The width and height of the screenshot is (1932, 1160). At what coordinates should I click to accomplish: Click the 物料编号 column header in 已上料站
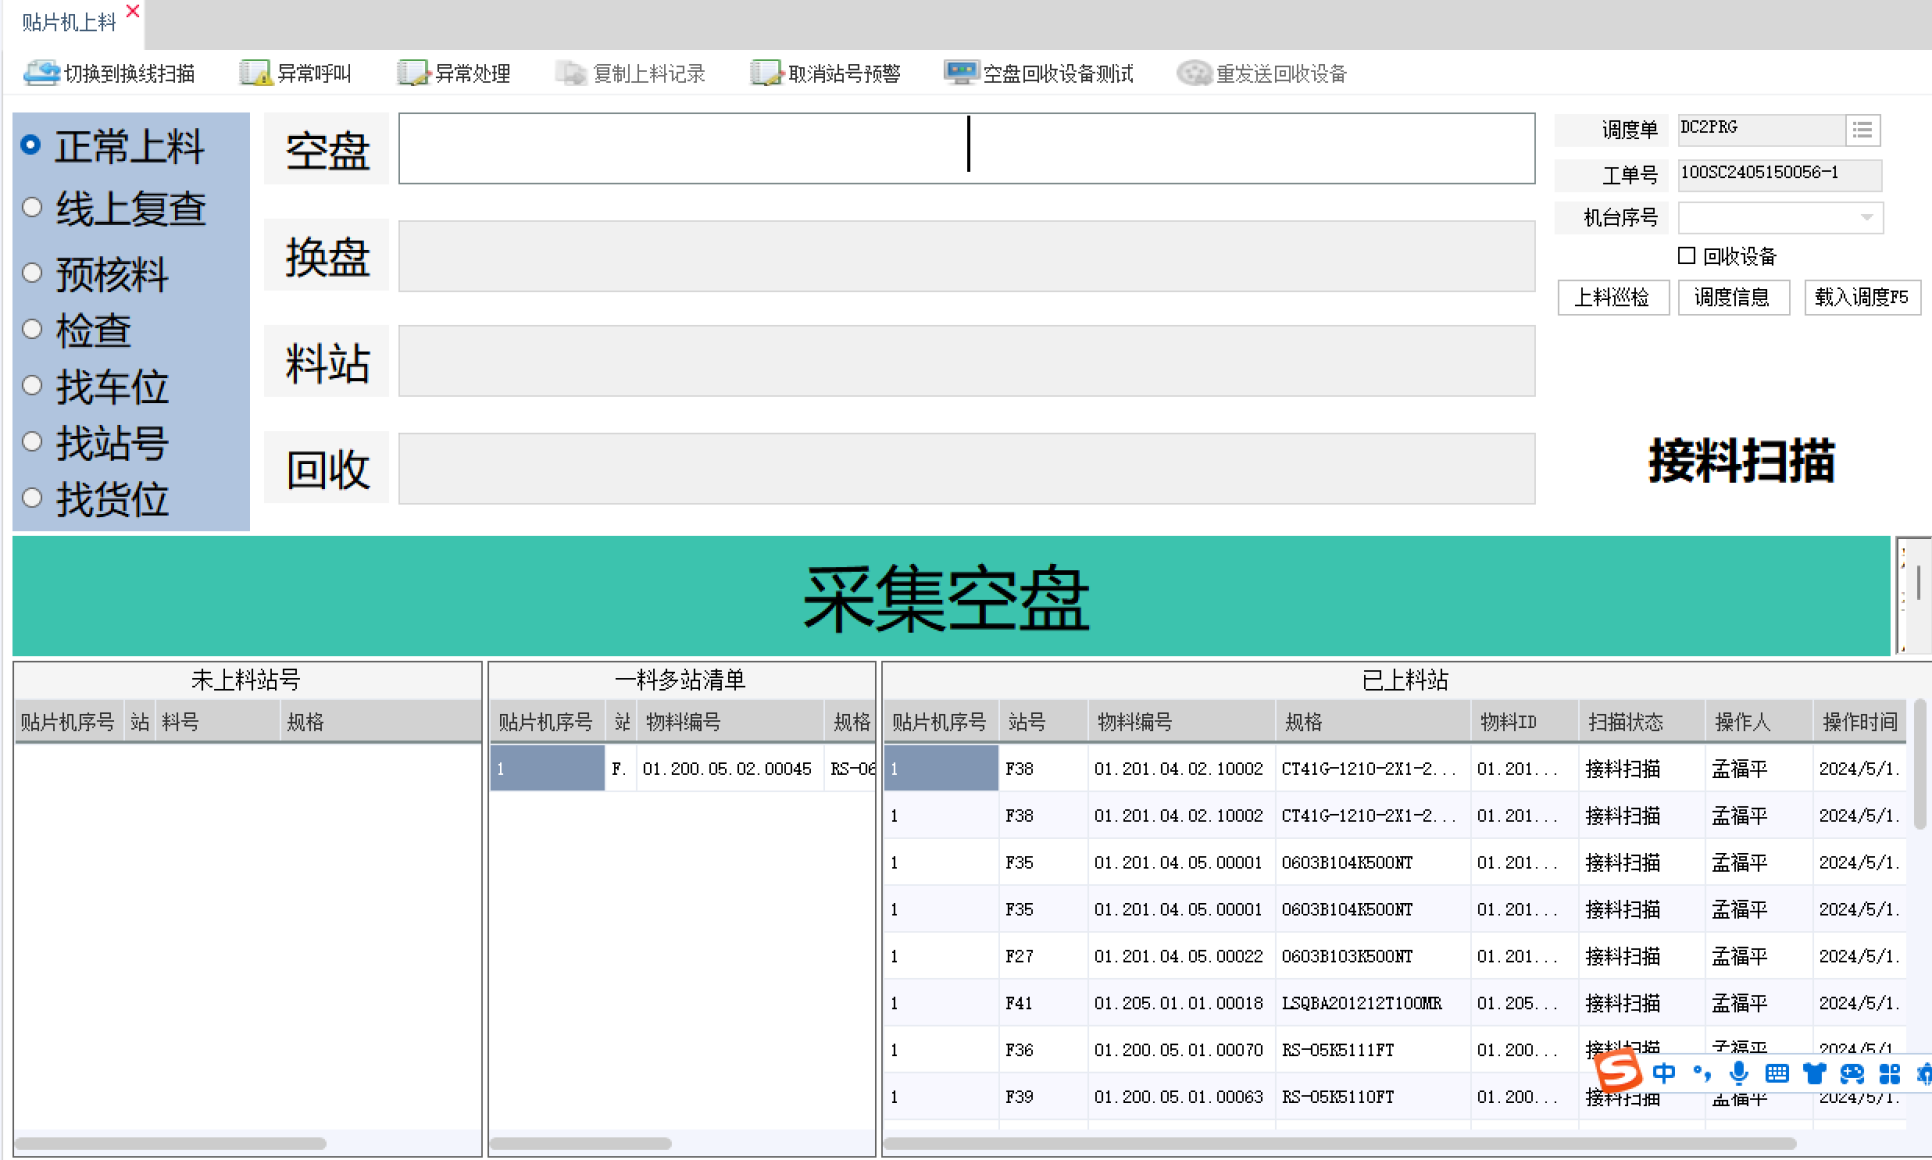pyautogui.click(x=1134, y=722)
